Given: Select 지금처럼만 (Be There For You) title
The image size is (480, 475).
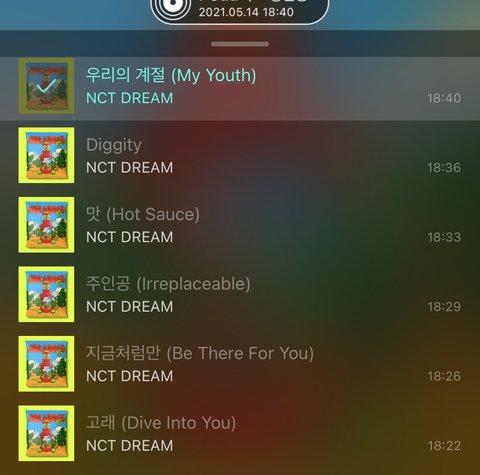Looking at the screenshot, I should tap(200, 353).
